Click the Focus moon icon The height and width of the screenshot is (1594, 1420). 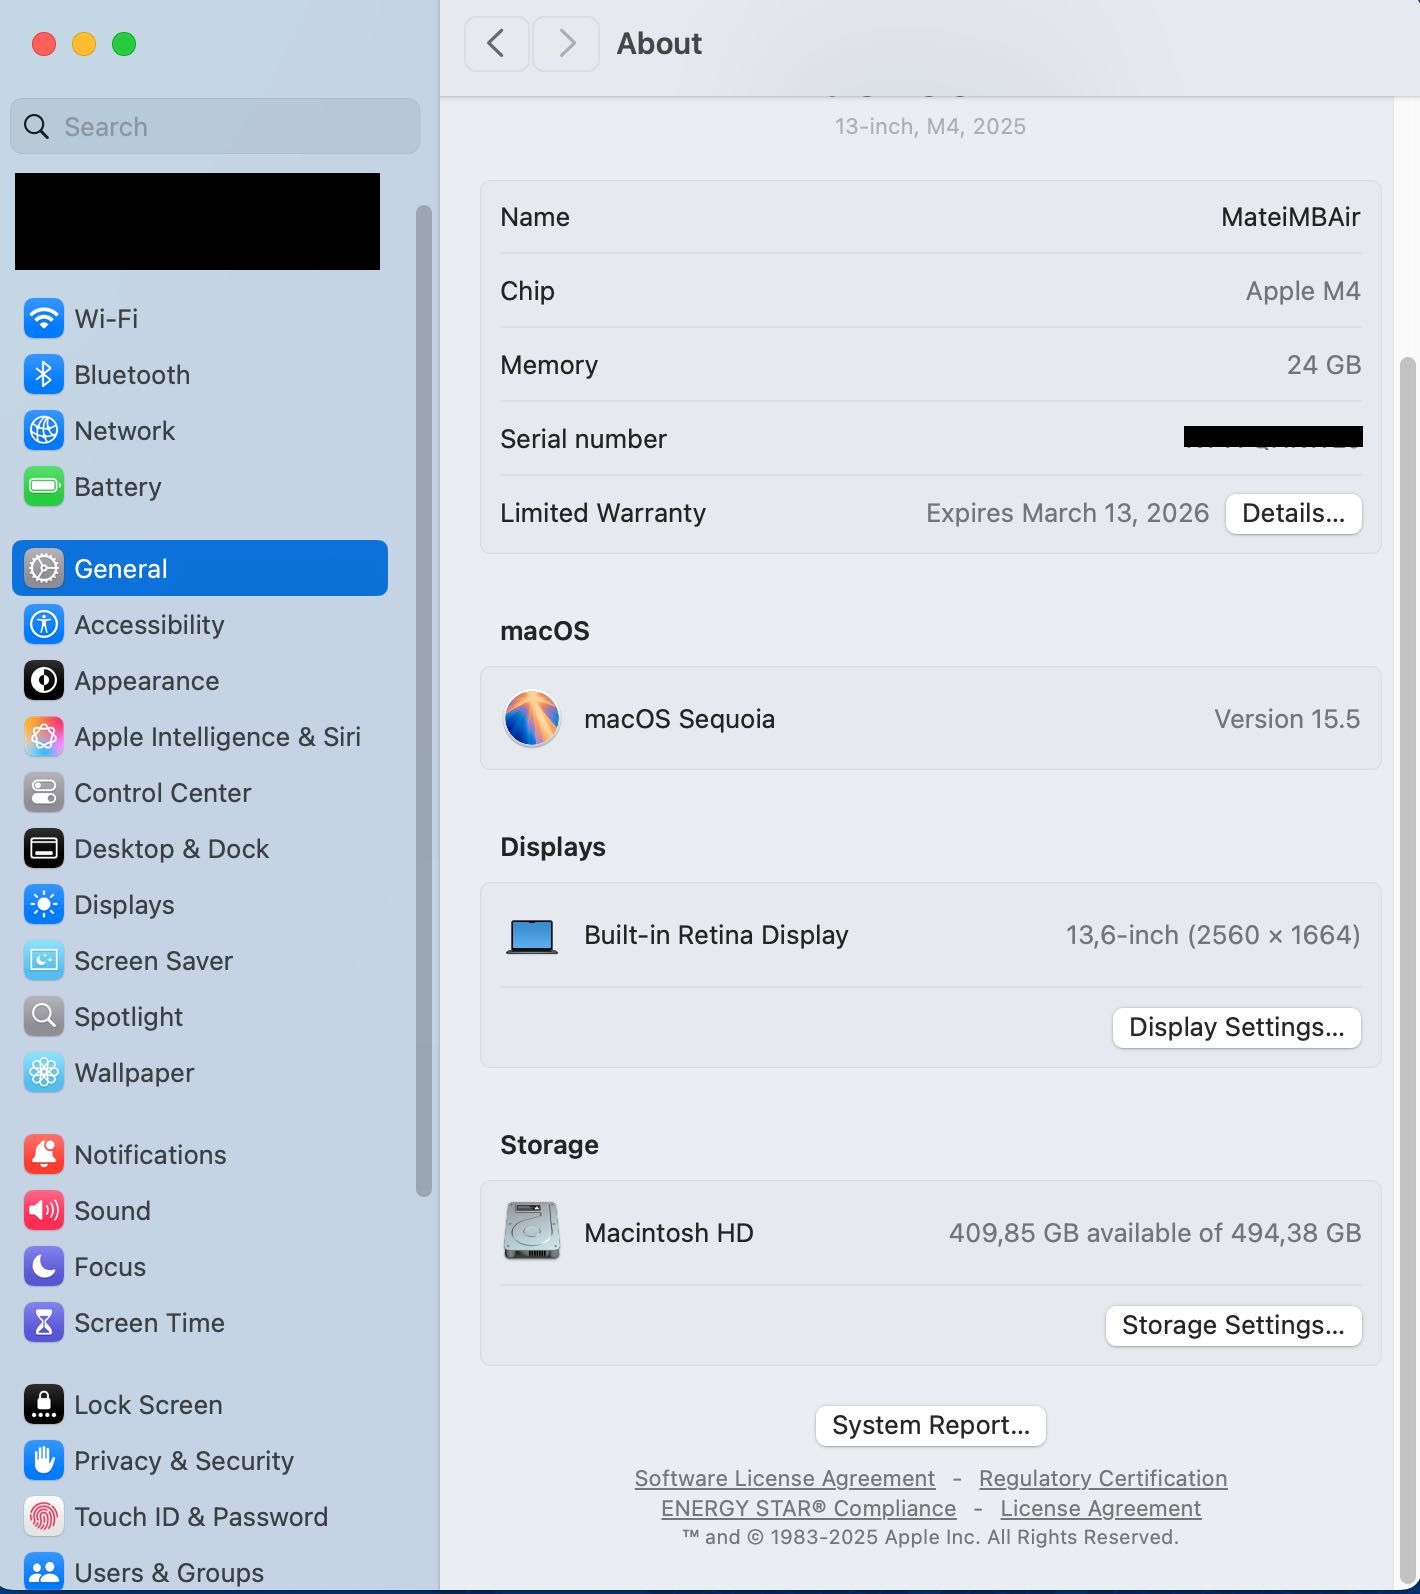coord(44,1267)
